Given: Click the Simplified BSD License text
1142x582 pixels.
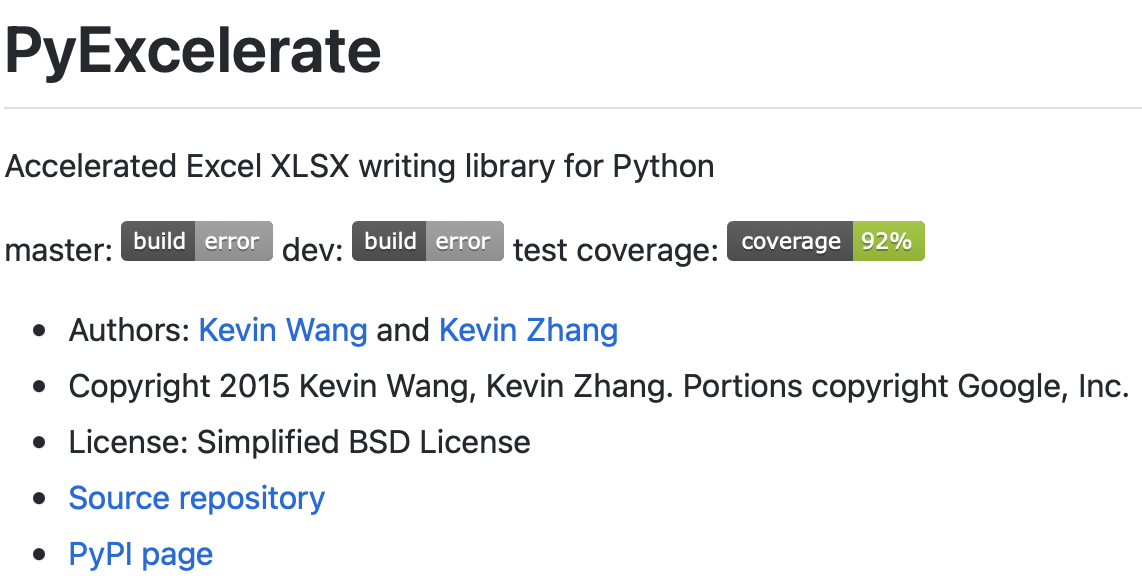Looking at the screenshot, I should point(363,443).
